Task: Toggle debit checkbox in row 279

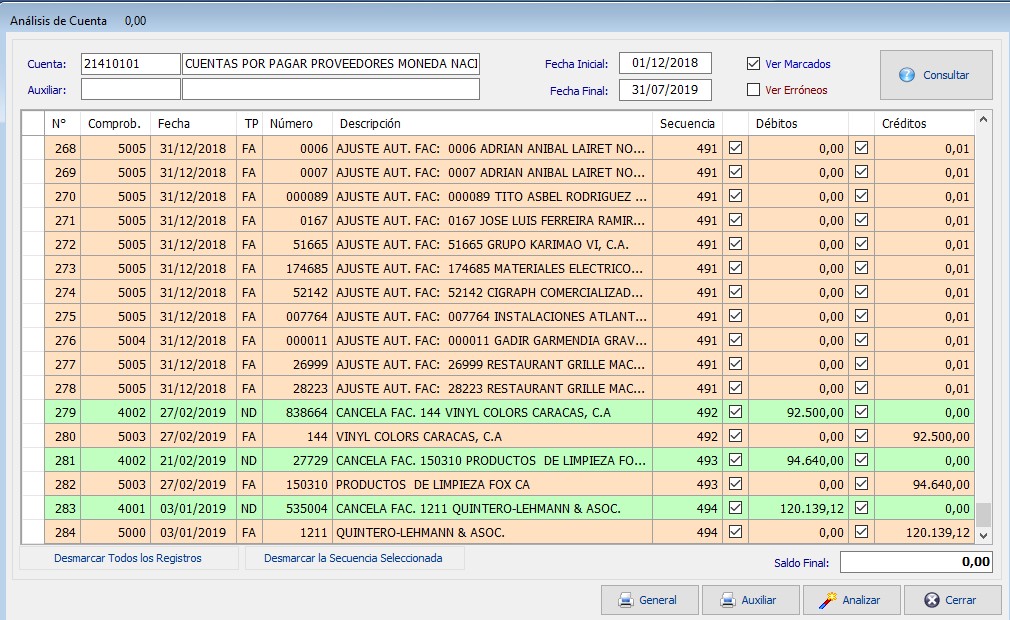Action: click(x=735, y=412)
